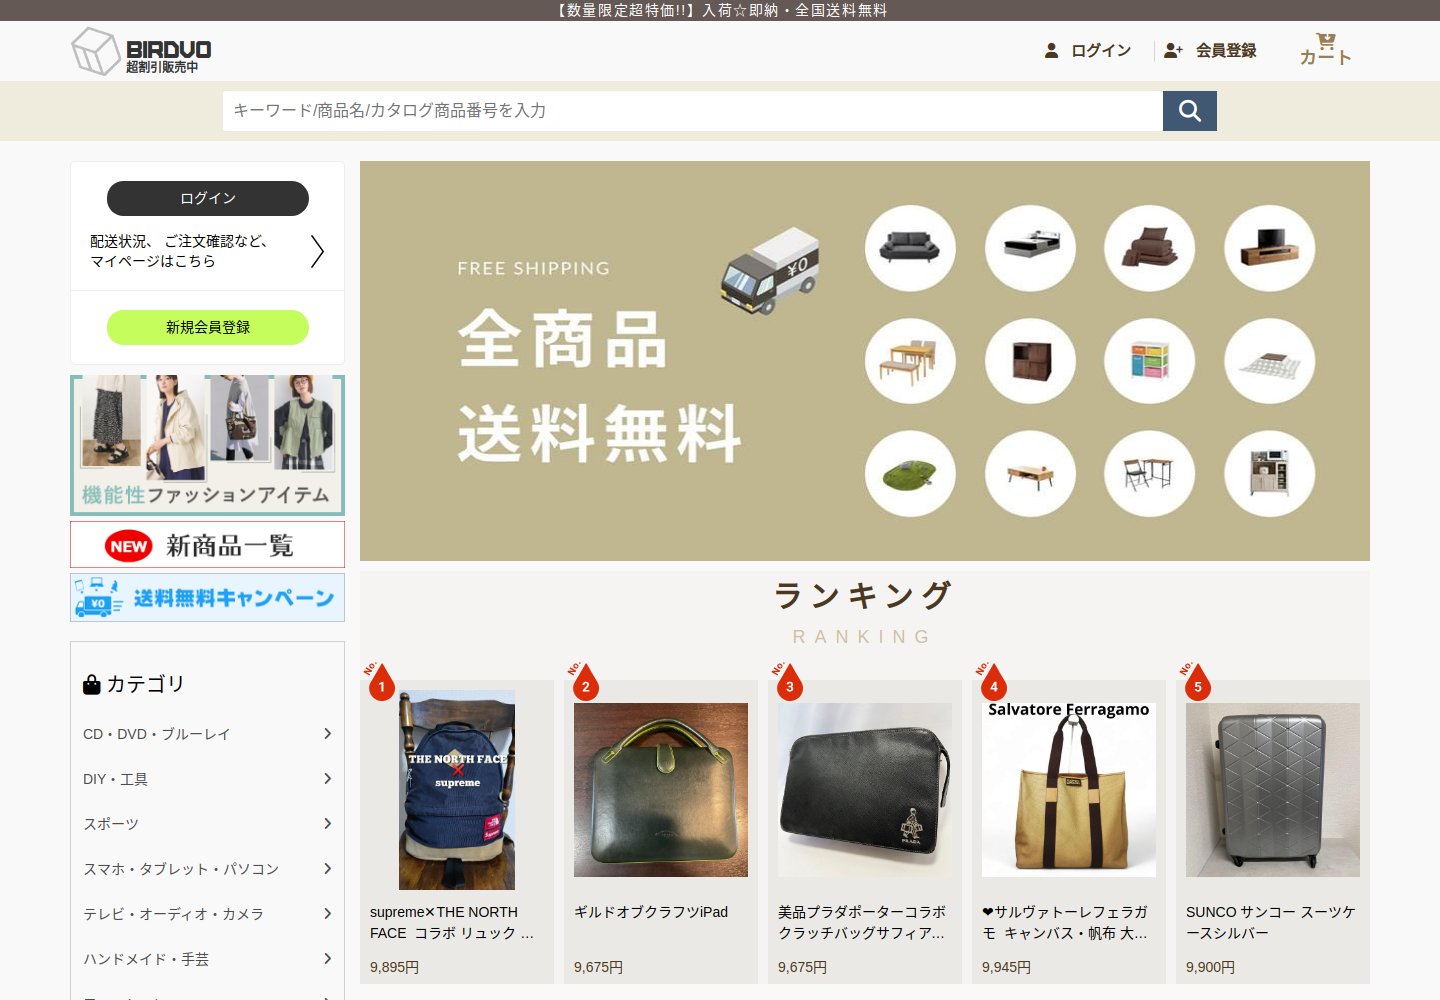The height and width of the screenshot is (1000, 1440).
Task: Open the サルヴァトーレフェラガモ product title
Action: pyautogui.click(x=1066, y=922)
